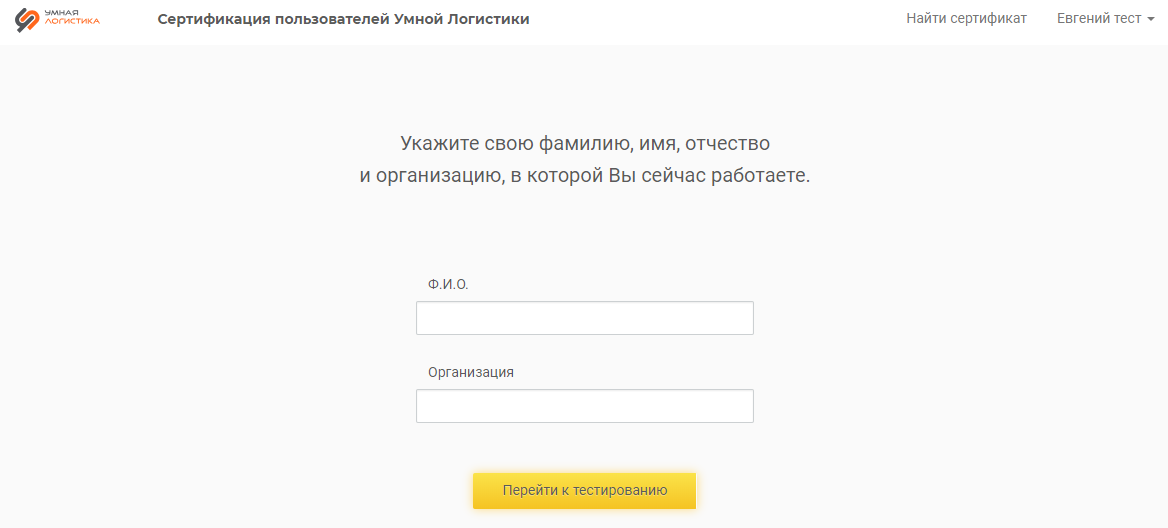Click the Умная Логистика logo symbol
The height and width of the screenshot is (528, 1168).
[x=28, y=19]
